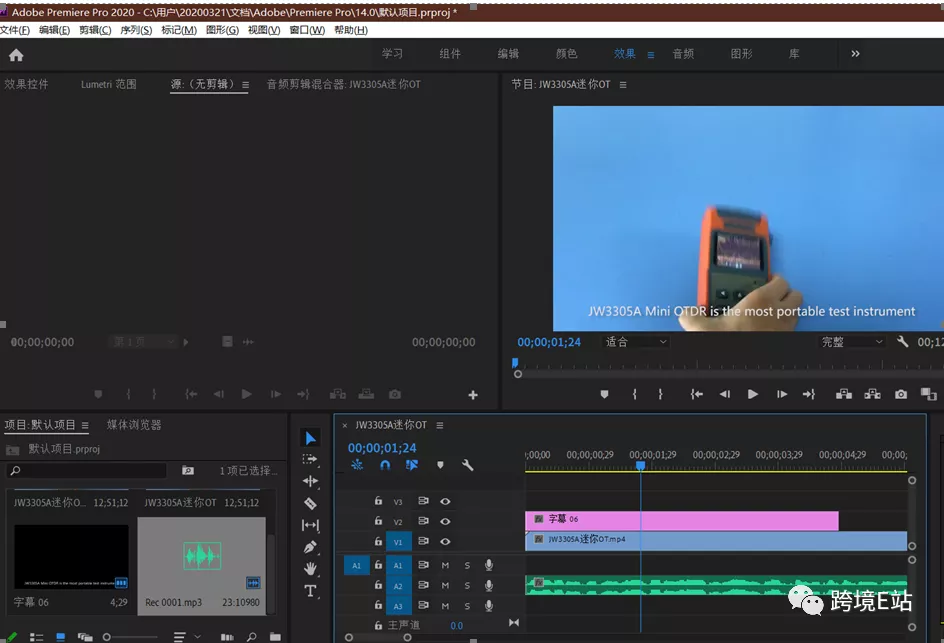Open 文件(F) menu
Image resolution: width=944 pixels, height=643 pixels.
coord(15,30)
